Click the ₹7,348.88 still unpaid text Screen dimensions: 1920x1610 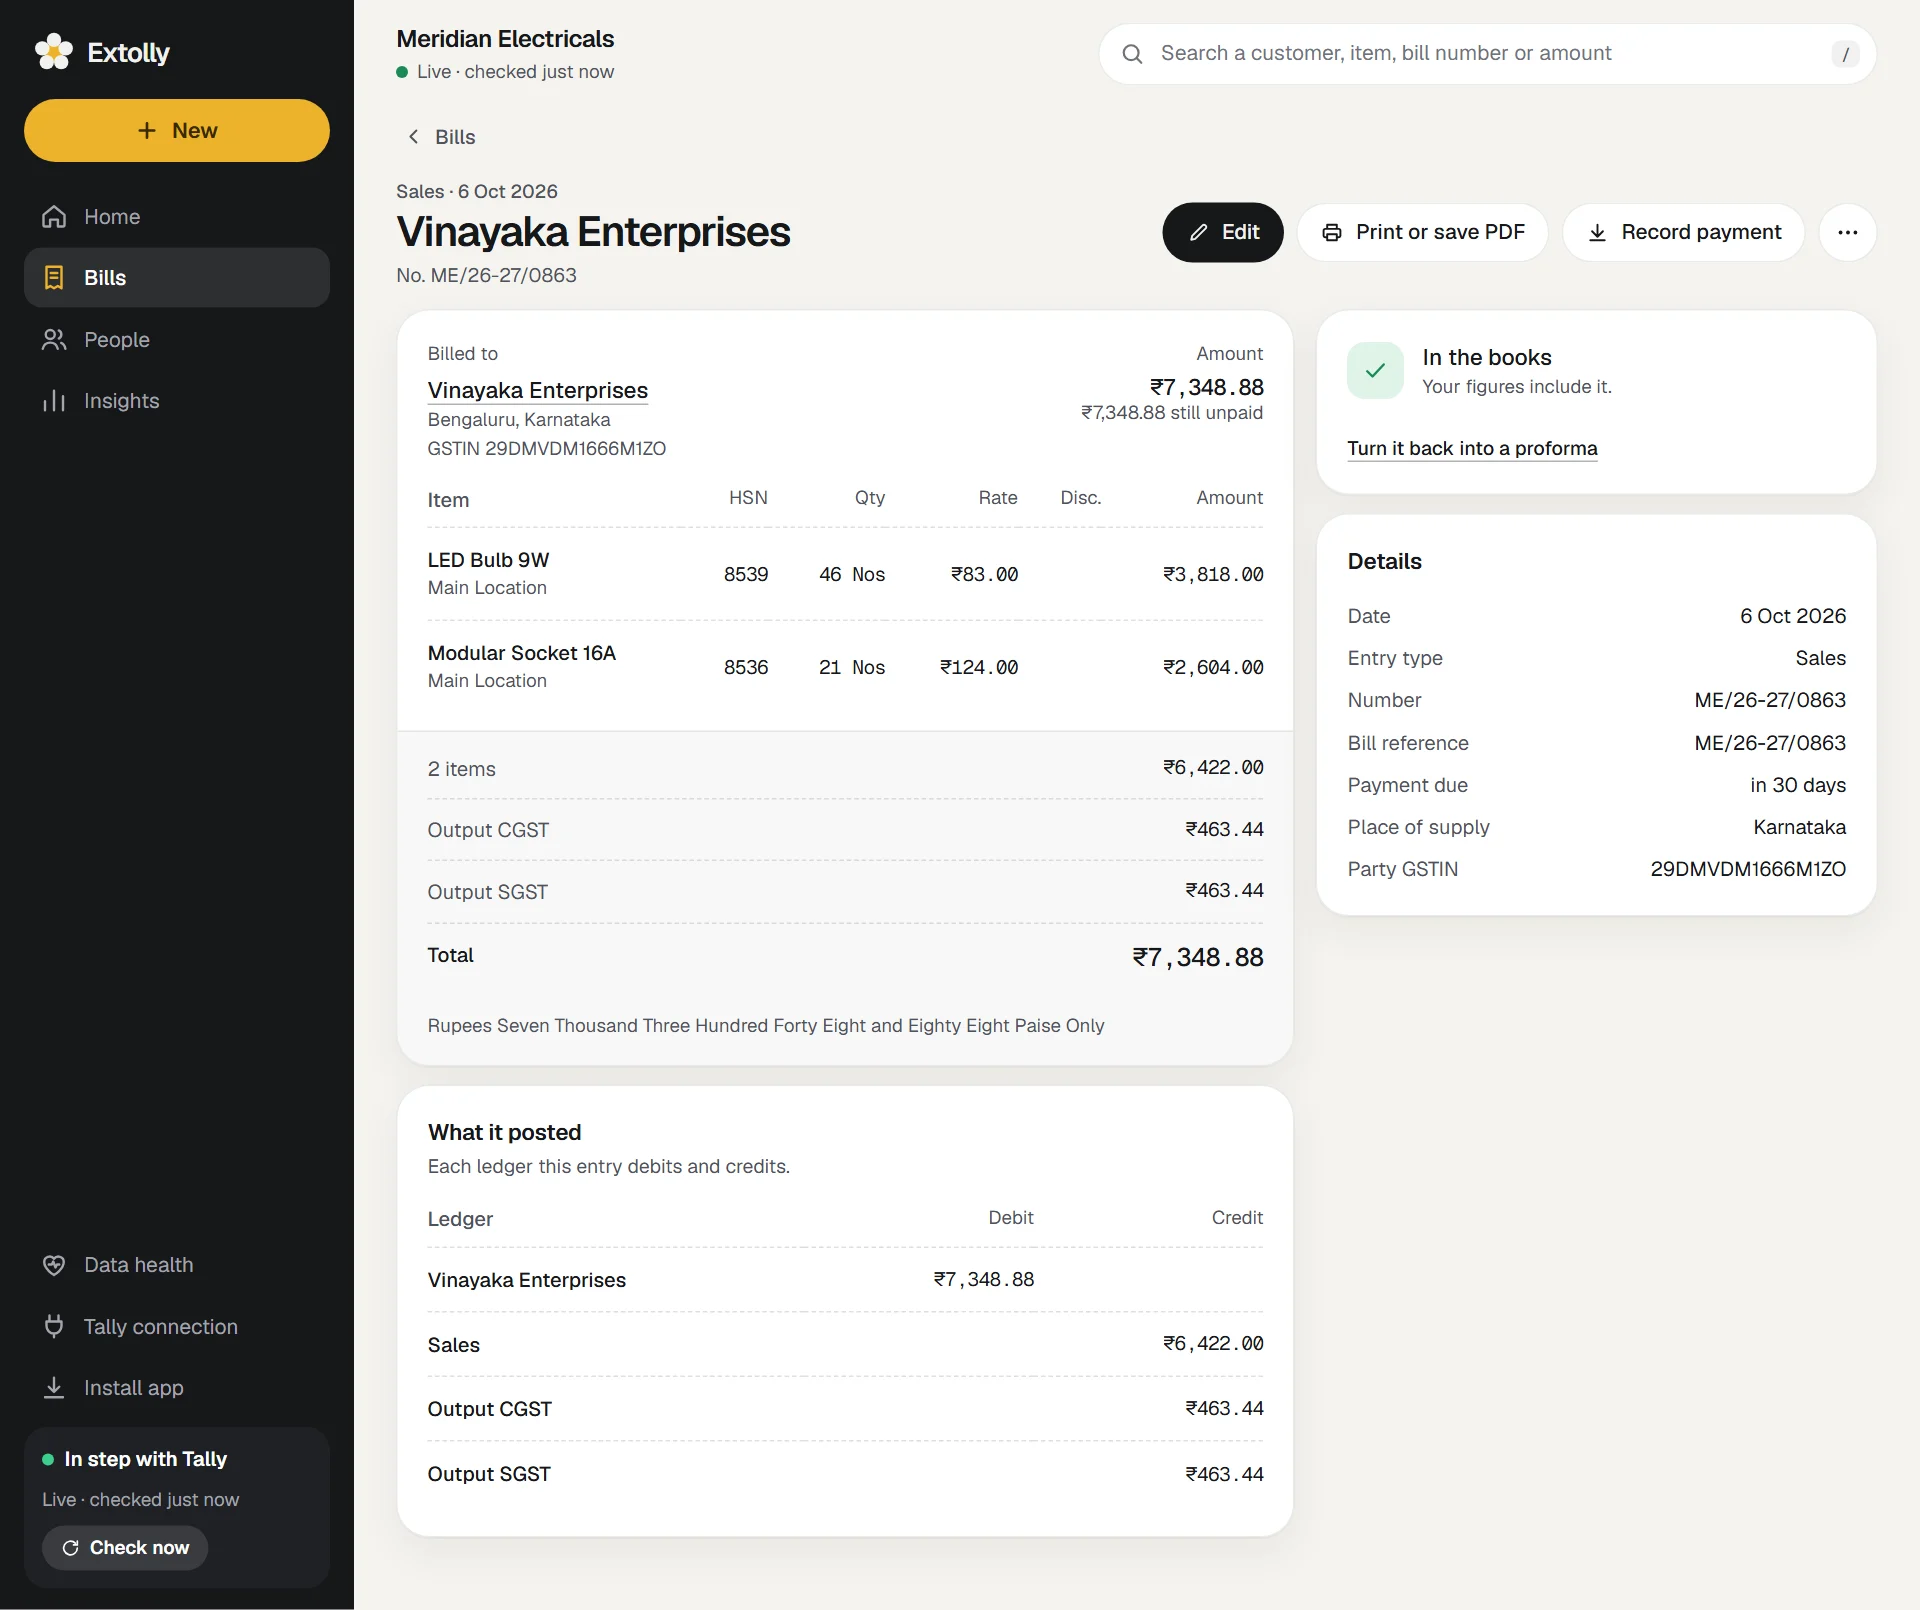pos(1172,413)
